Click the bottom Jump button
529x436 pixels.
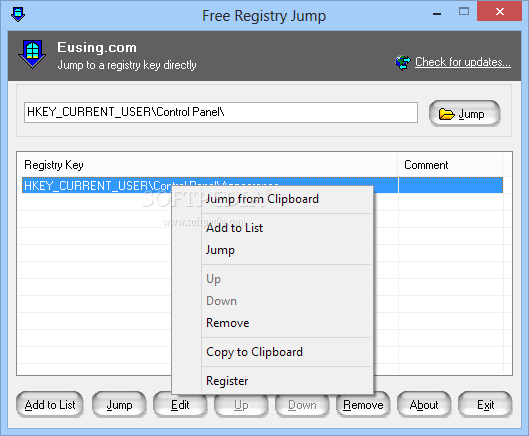(119, 405)
